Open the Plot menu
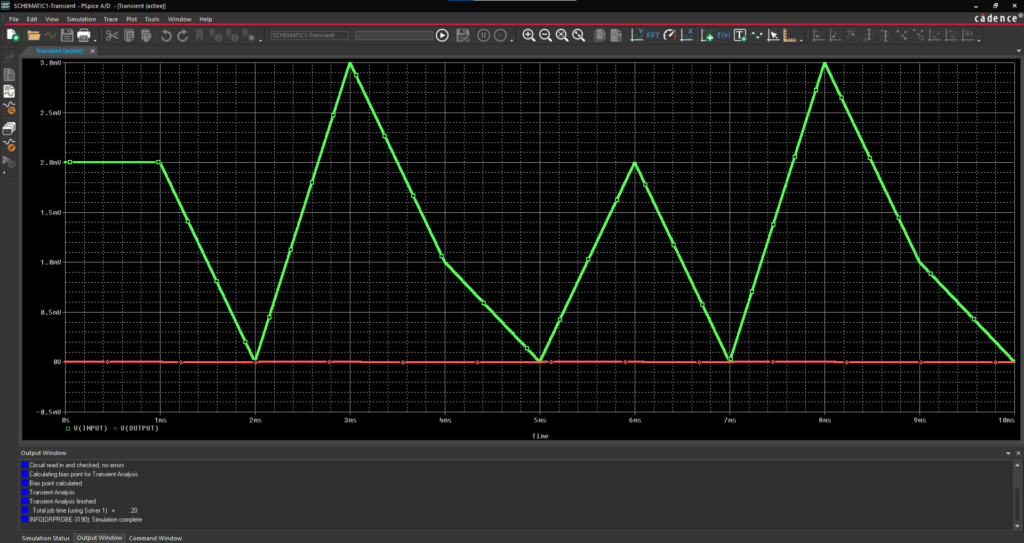 pos(131,19)
